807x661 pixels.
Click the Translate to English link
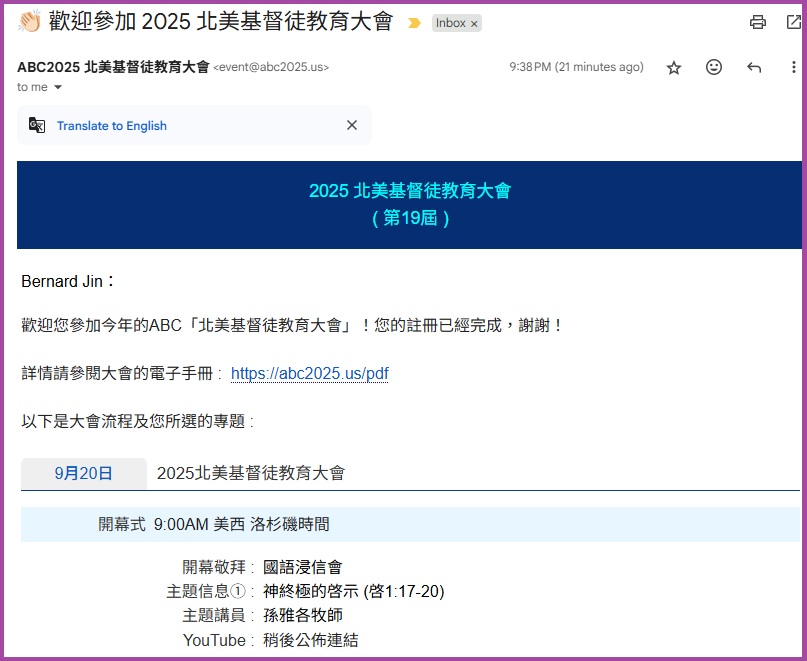(112, 126)
